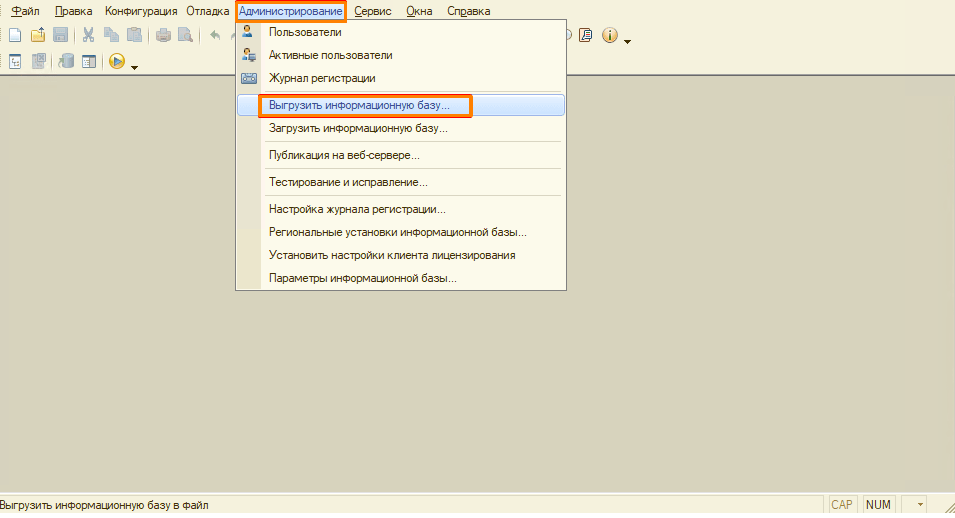Viewport: 955px width, 518px height.
Task: Click the Users icon in Administration menu
Action: click(248, 32)
